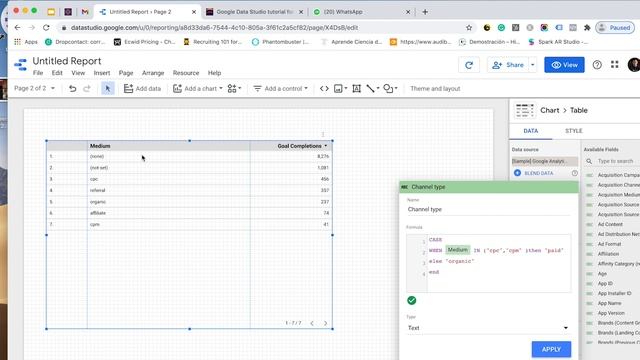Click the Medium field chip in formula
The image size is (640, 360).
458,250
